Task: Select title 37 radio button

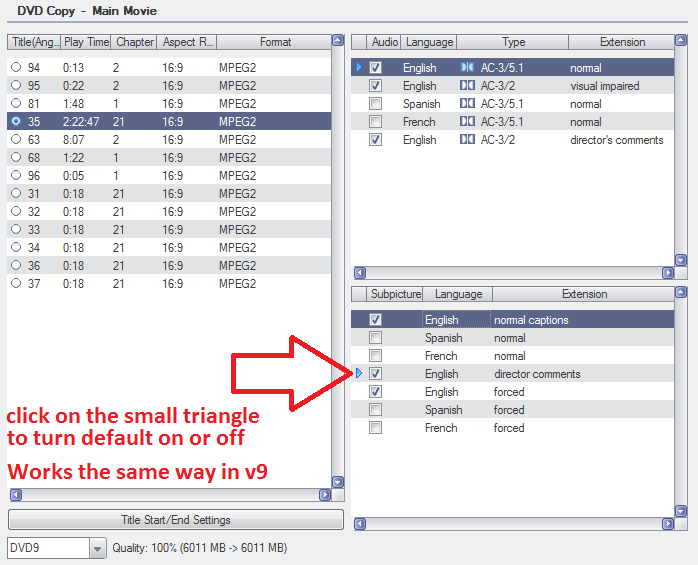Action: pos(16,283)
